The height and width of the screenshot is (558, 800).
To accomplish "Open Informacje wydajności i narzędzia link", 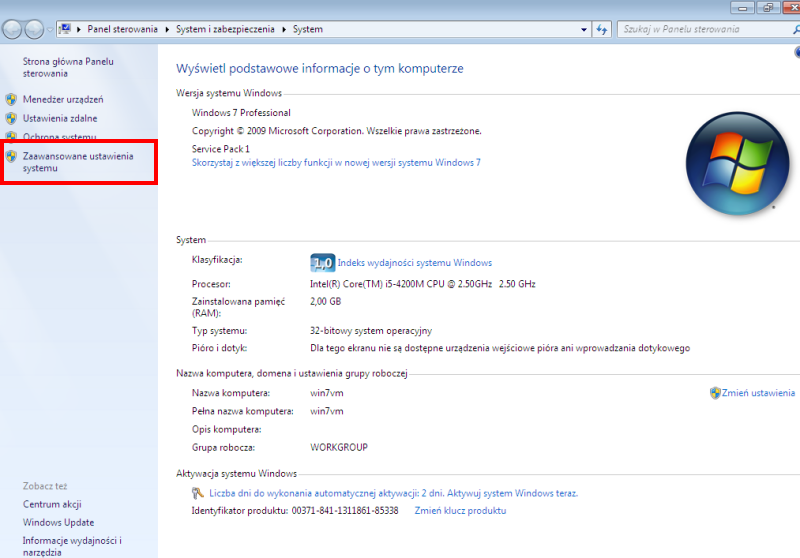I will click(72, 546).
